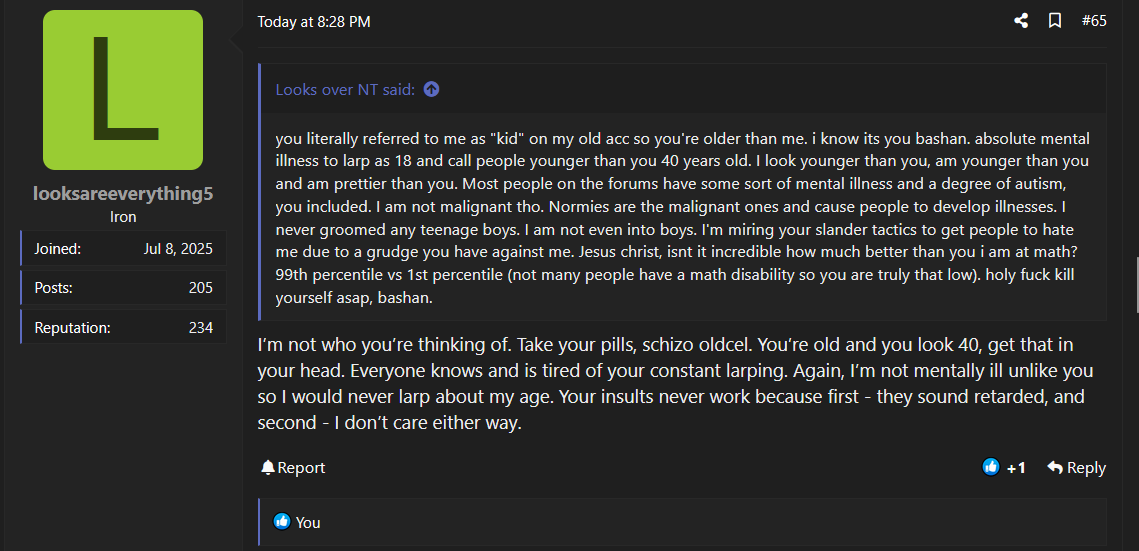This screenshot has width=1139, height=551.
Task: Click the thumbs-up icon in reactions bar
Action: (x=282, y=521)
